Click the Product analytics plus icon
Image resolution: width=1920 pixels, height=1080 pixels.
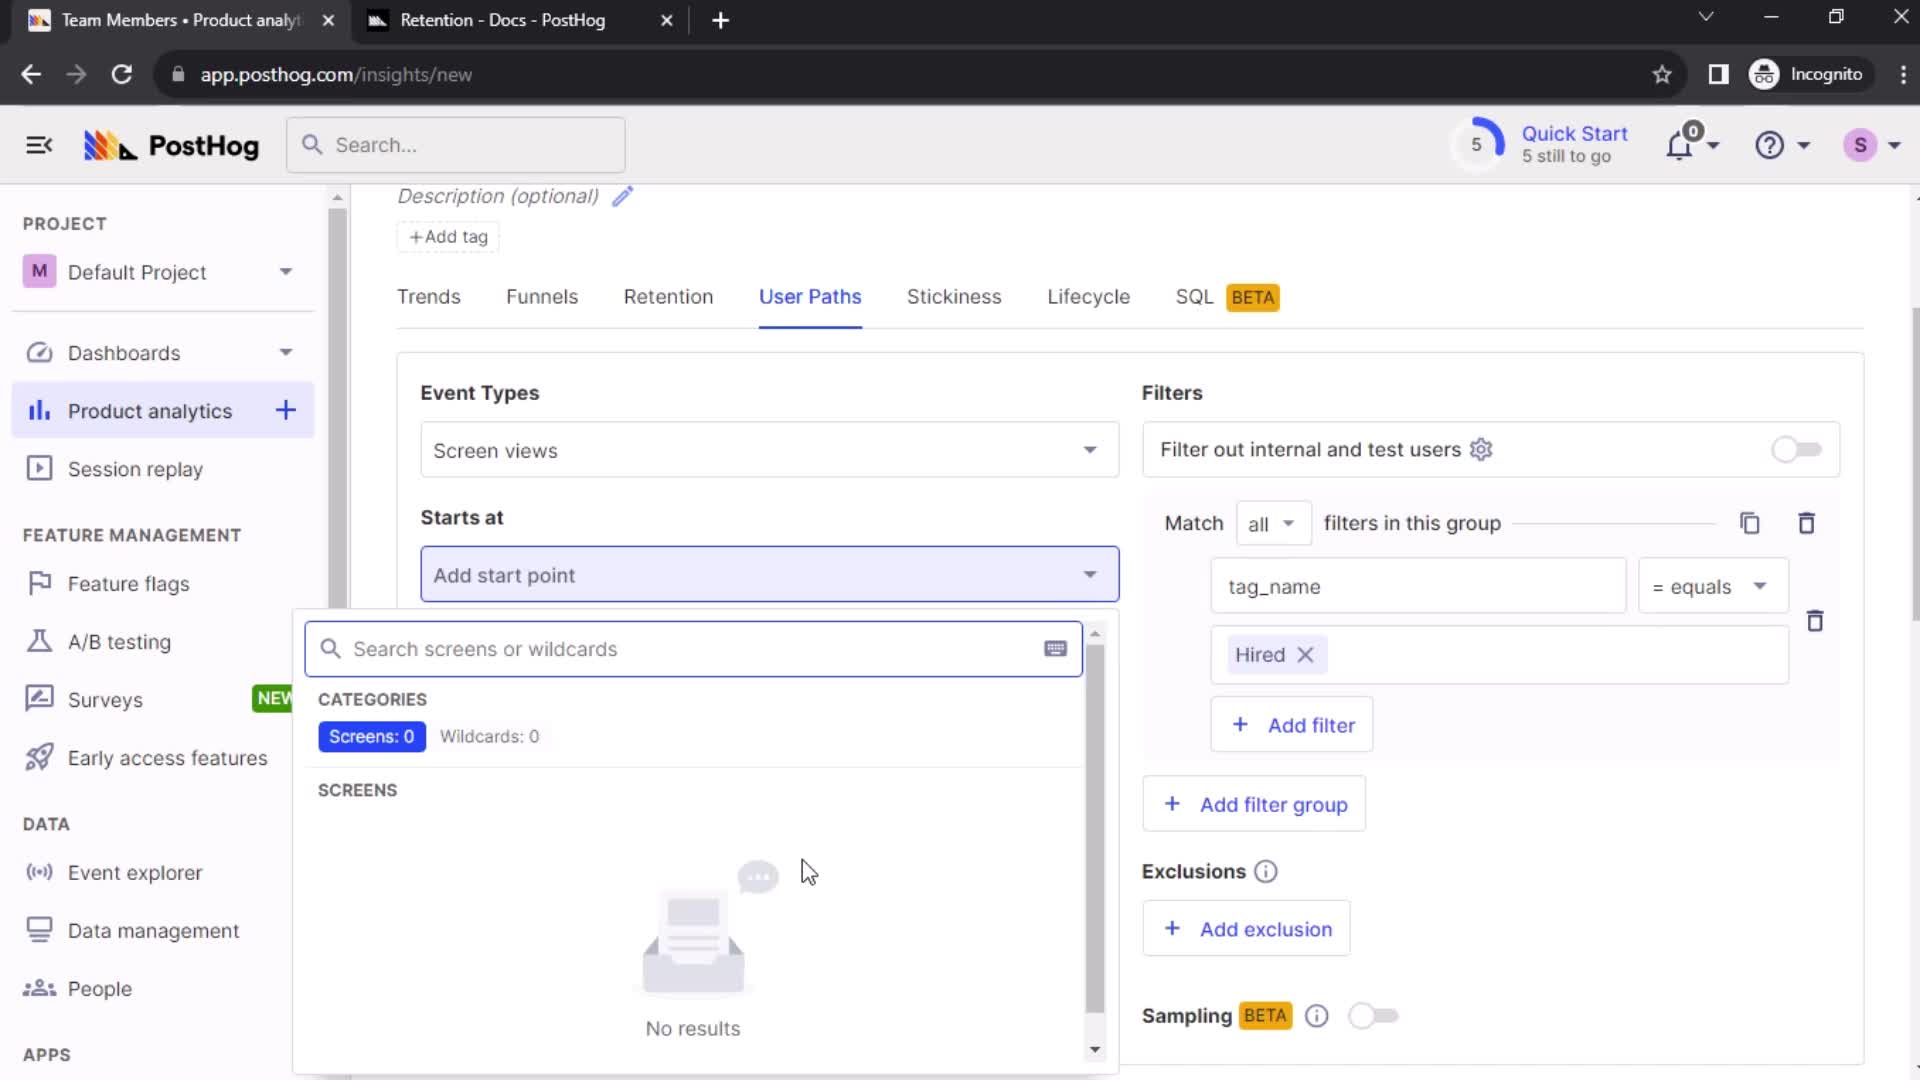(x=285, y=410)
